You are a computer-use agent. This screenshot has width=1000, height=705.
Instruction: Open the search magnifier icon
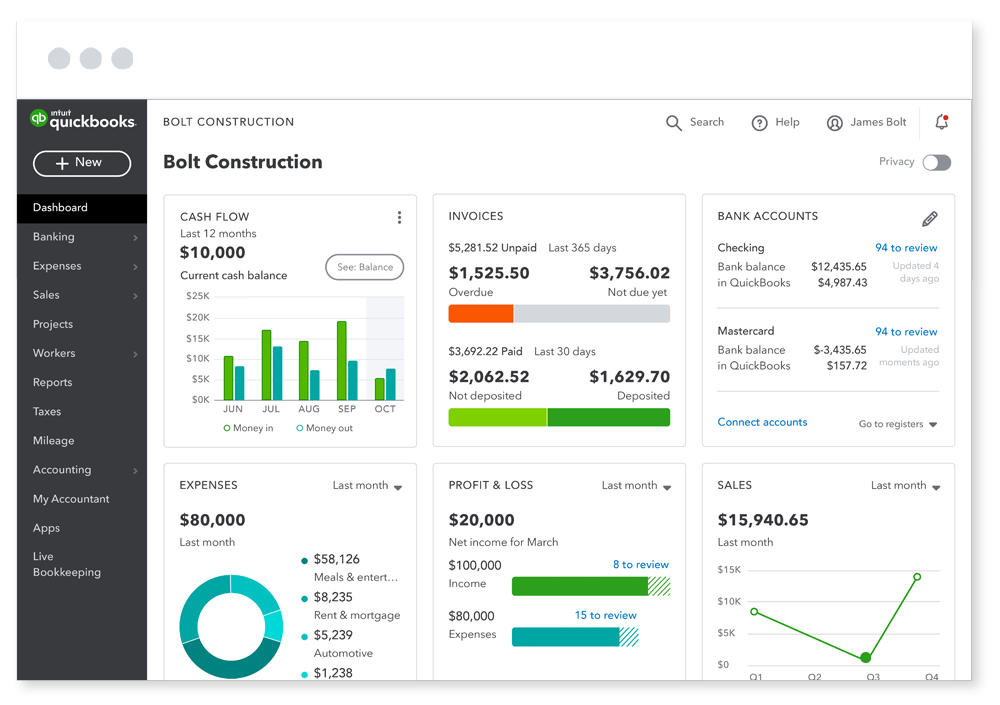click(x=673, y=122)
